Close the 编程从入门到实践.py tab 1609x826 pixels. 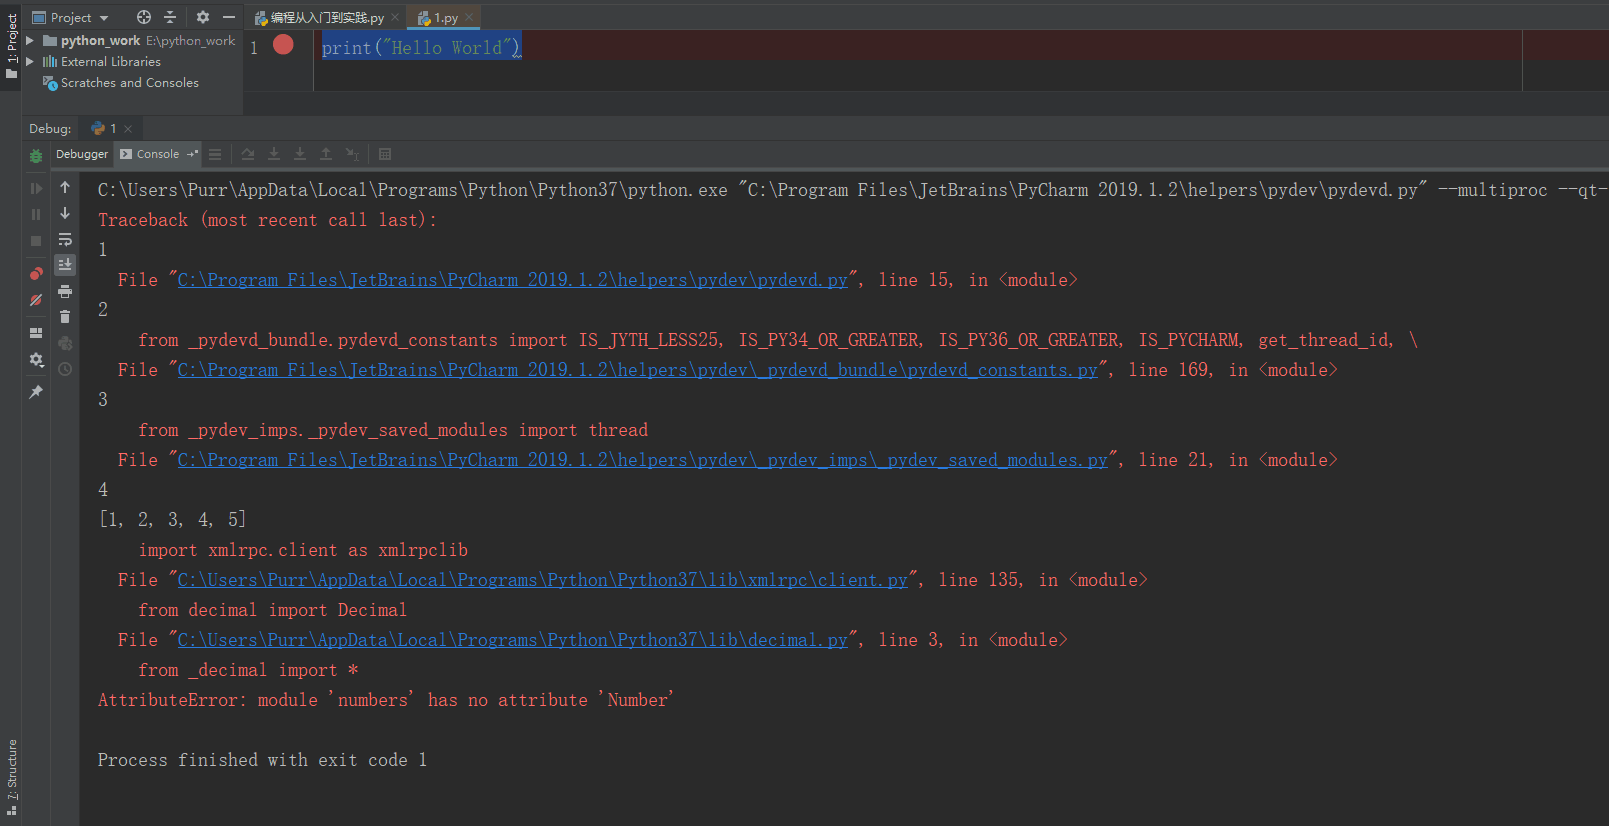[395, 17]
